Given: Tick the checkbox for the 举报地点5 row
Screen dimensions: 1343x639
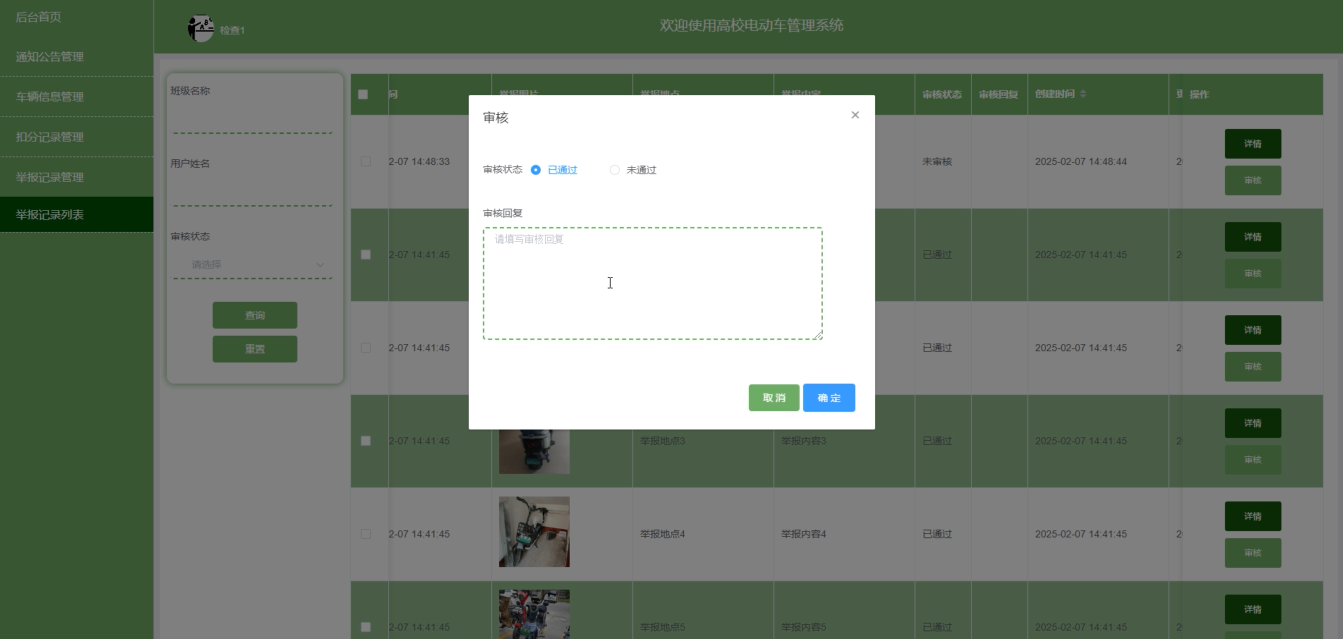Looking at the screenshot, I should (x=365, y=627).
